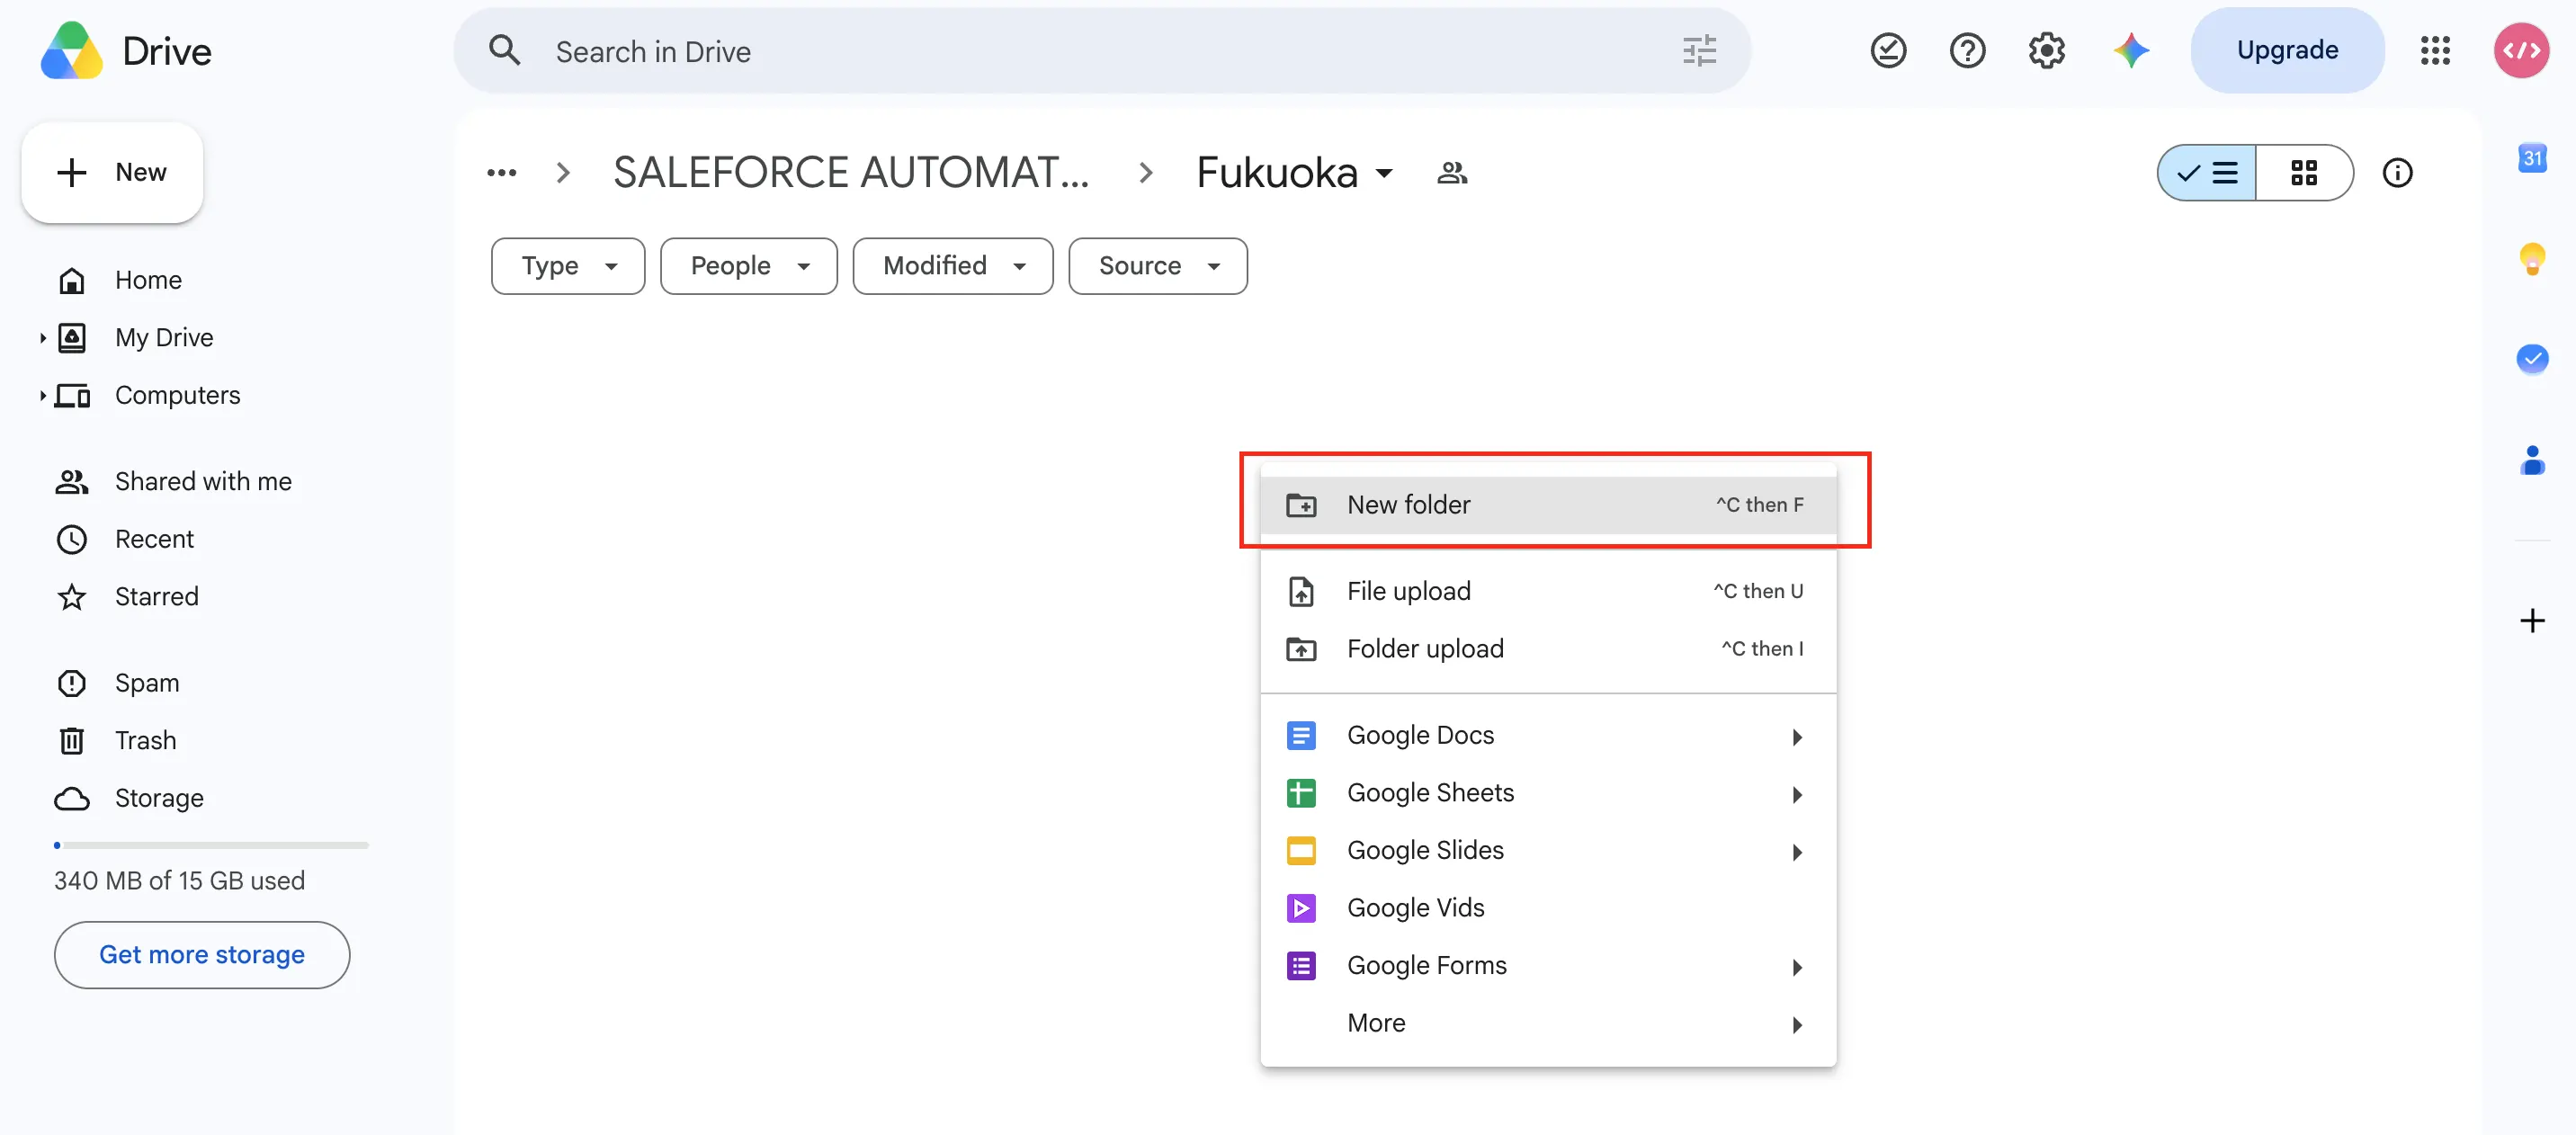2576x1135 pixels.
Task: Open Google Calendar side panel
Action: [x=2532, y=158]
